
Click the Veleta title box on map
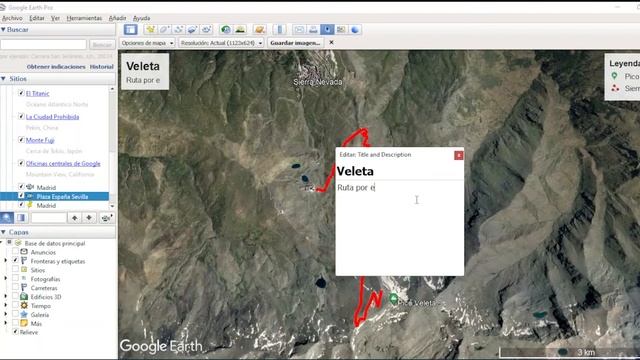tap(145, 71)
